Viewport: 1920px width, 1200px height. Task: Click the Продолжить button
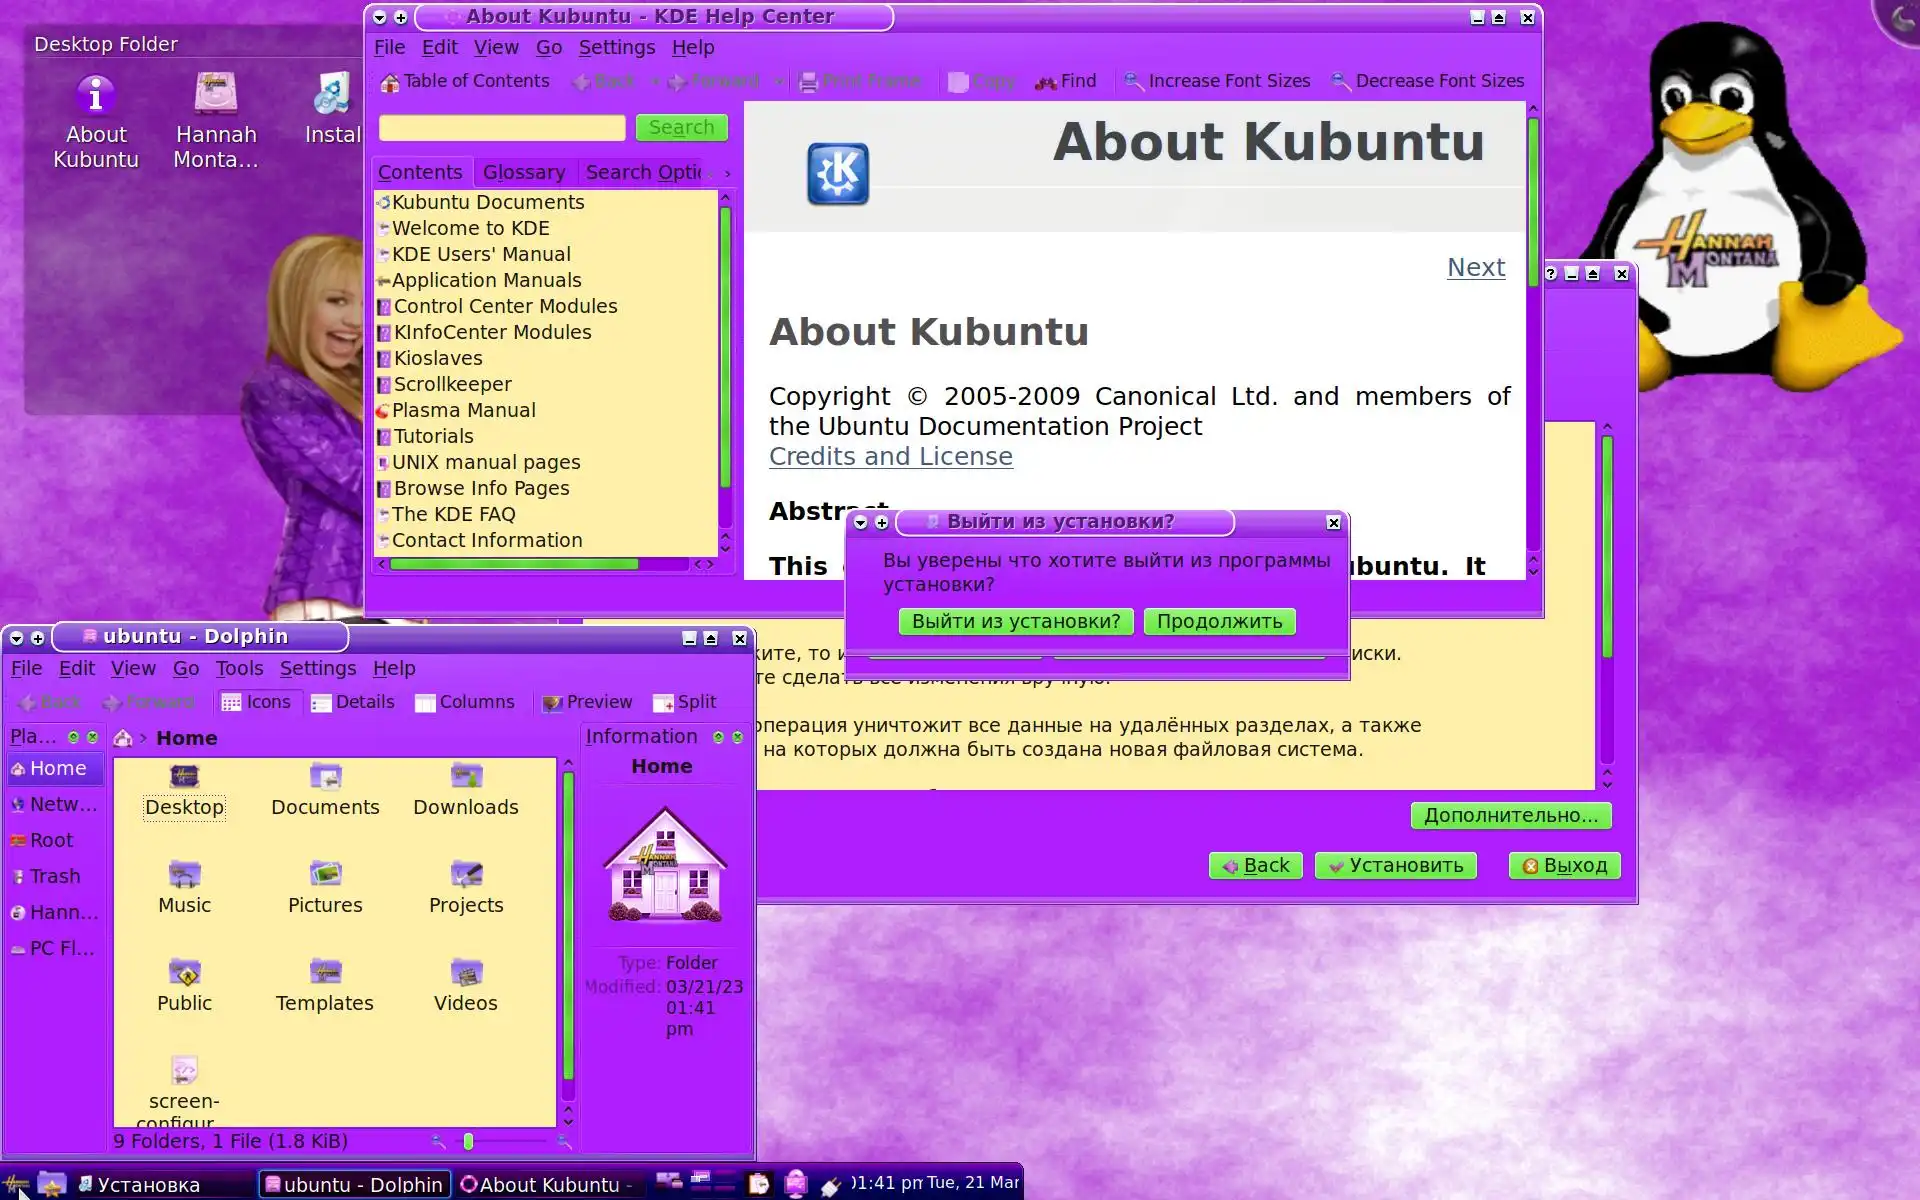pos(1219,621)
